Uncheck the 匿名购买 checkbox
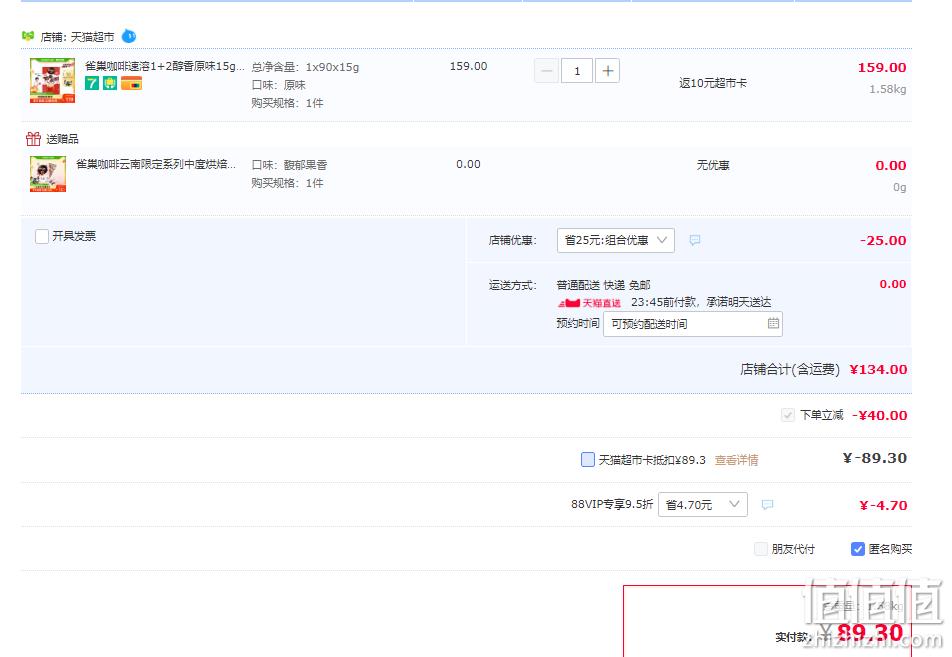The image size is (952, 657). [857, 549]
